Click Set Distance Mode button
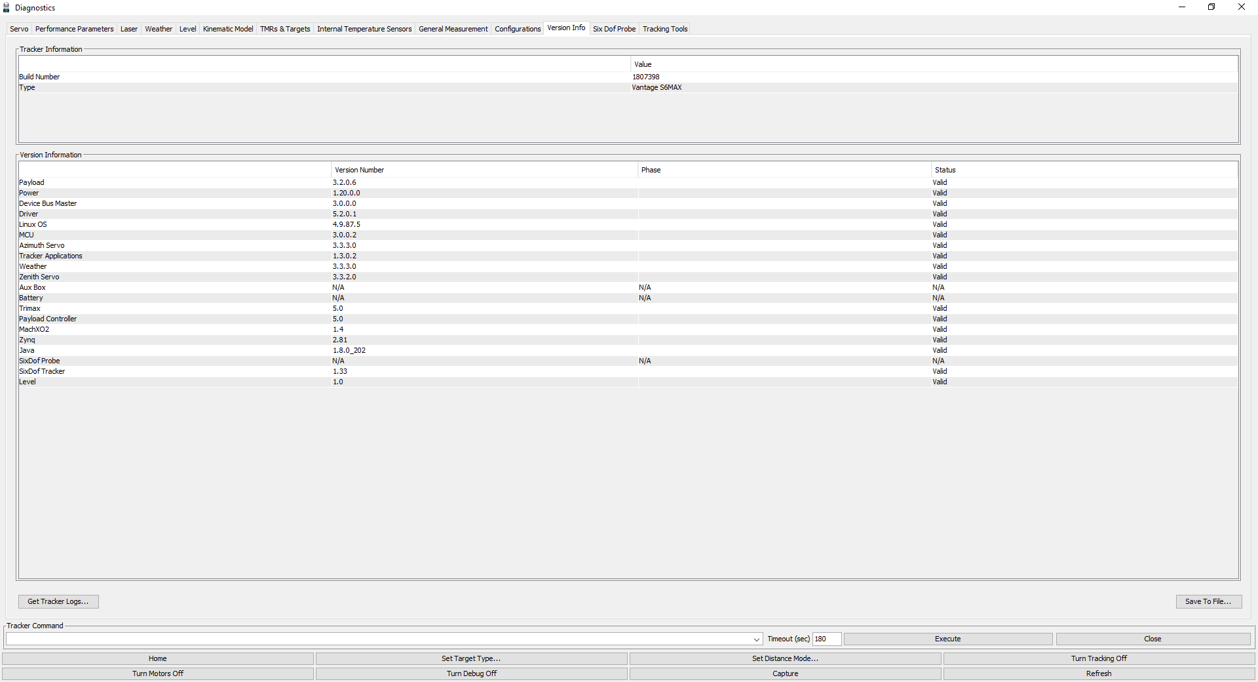The height and width of the screenshot is (682, 1258). click(x=785, y=659)
